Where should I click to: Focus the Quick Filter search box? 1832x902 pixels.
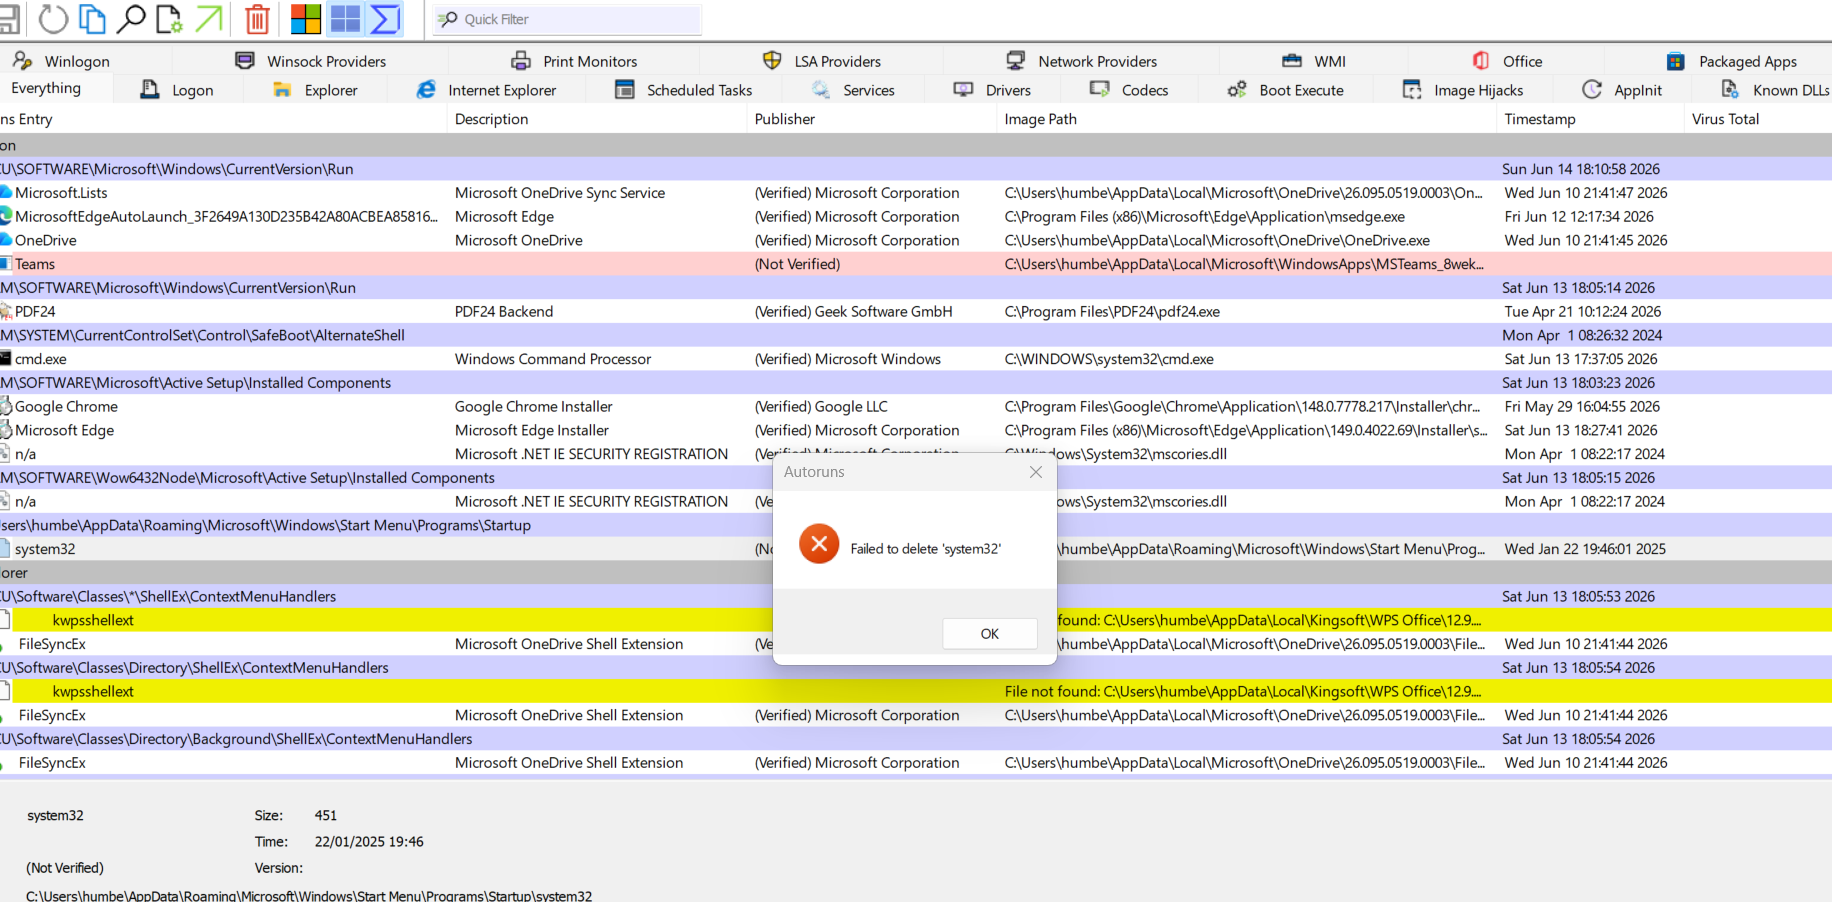point(568,19)
